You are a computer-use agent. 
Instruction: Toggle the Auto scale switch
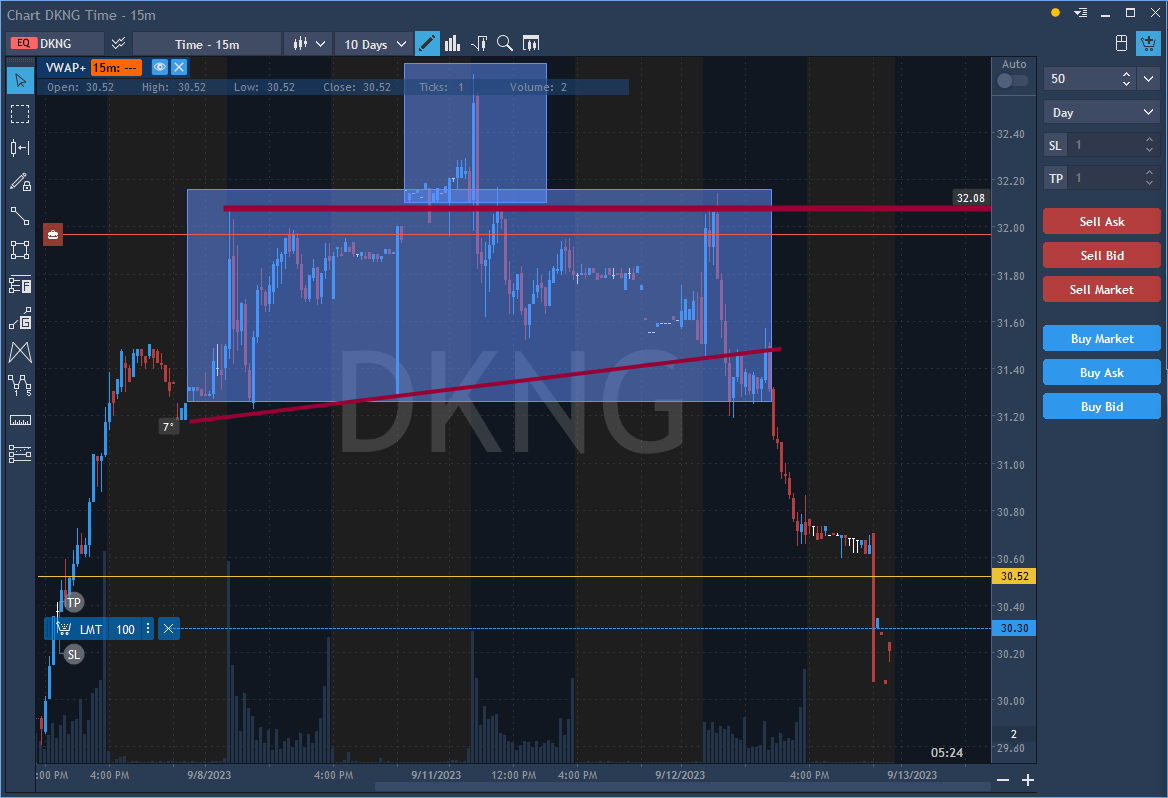[x=1012, y=80]
